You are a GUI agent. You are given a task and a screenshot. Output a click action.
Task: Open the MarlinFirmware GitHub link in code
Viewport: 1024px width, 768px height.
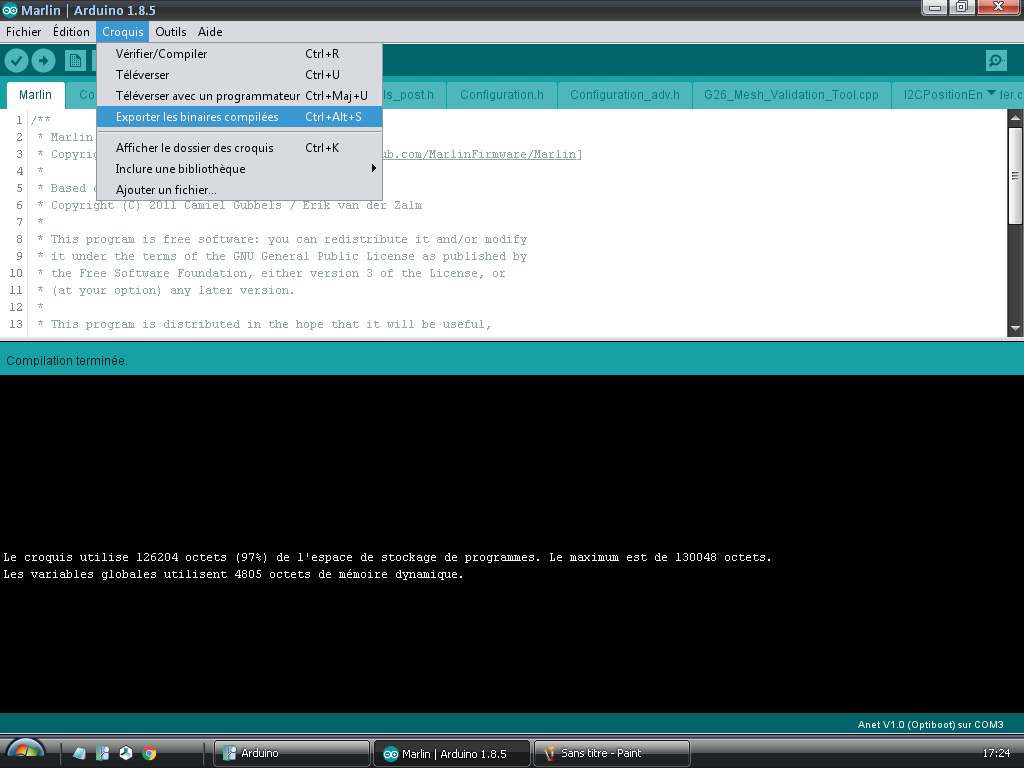click(481, 154)
